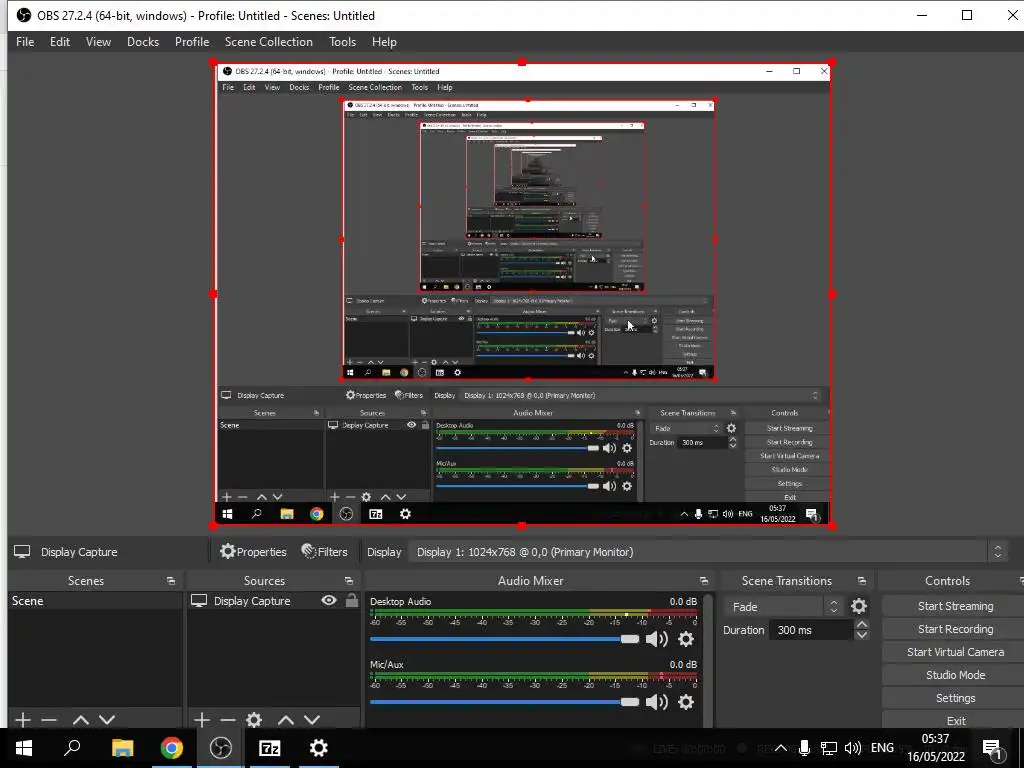
Task: Mute Desktop Audio with the speaker icon
Action: 656,639
